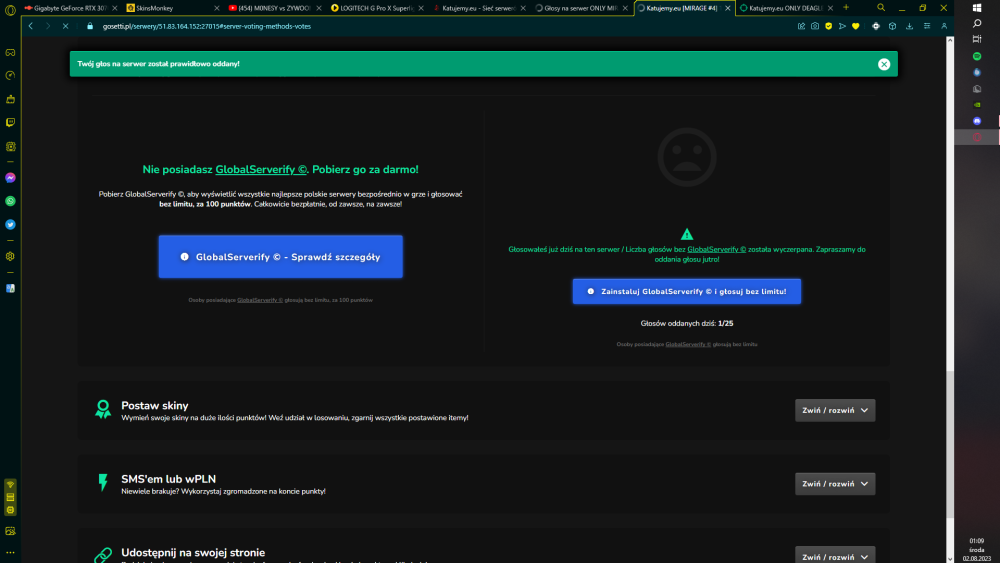Stop page loading with the X button
The image size is (1000, 563).
click(66, 26)
